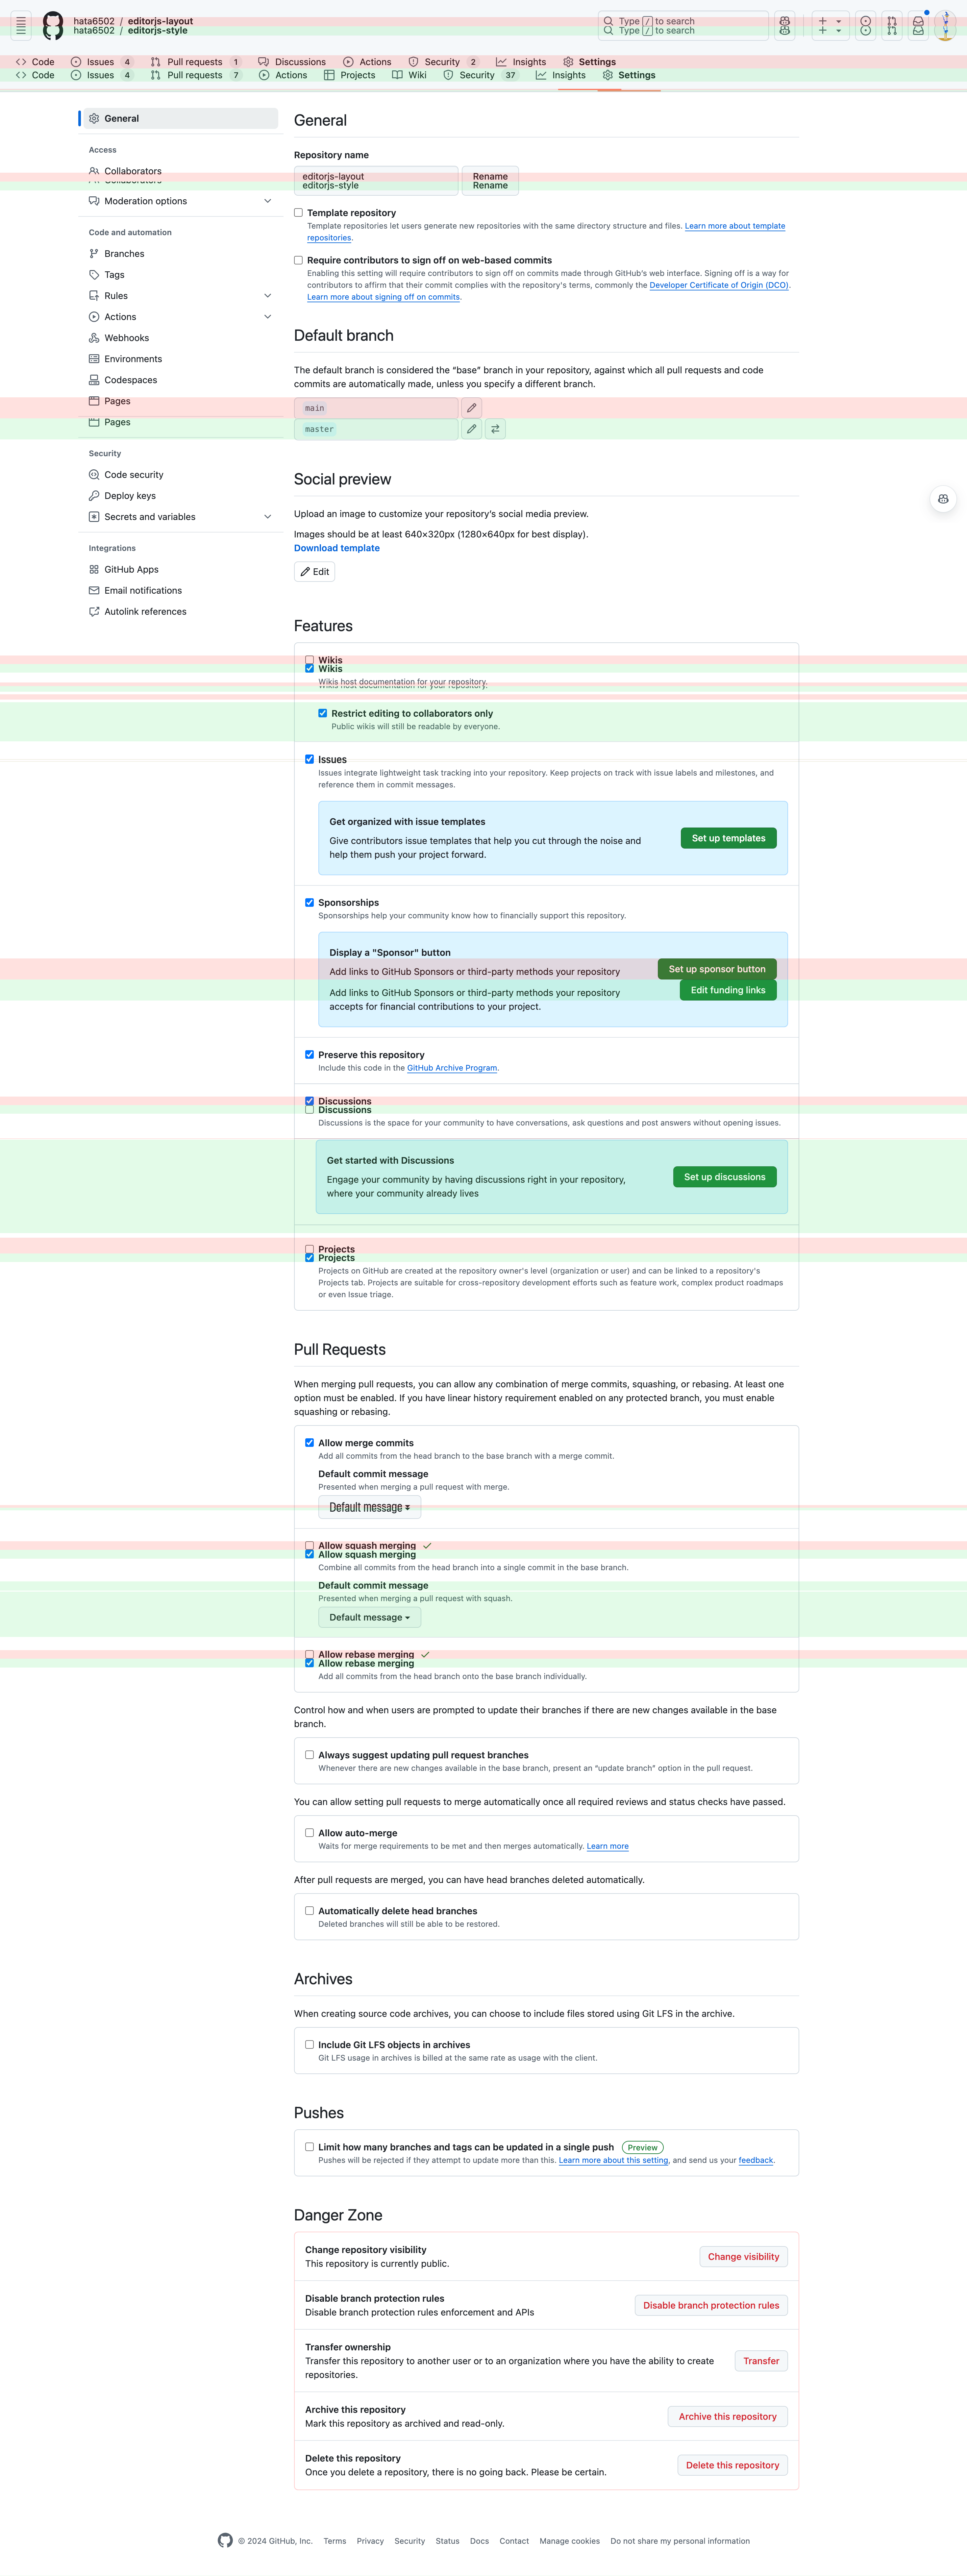The image size is (967, 2576).
Task: Open the notifications inbox icon
Action: coord(918,25)
